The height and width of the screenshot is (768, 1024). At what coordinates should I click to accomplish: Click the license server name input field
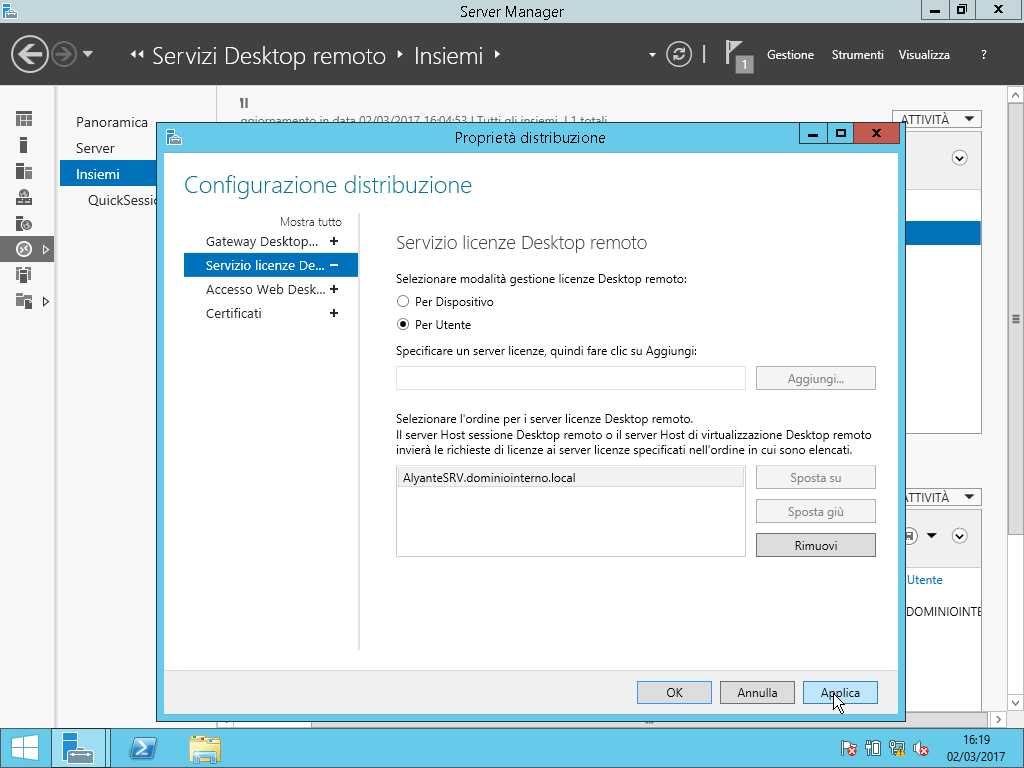pyautogui.click(x=570, y=378)
